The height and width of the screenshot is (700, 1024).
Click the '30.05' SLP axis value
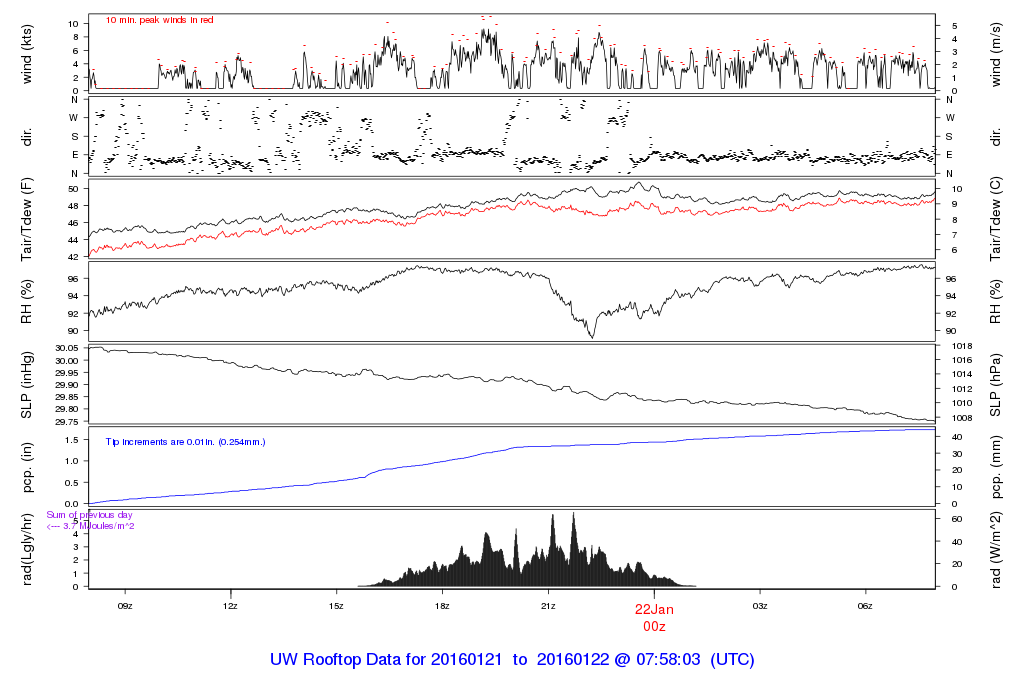(x=67, y=349)
